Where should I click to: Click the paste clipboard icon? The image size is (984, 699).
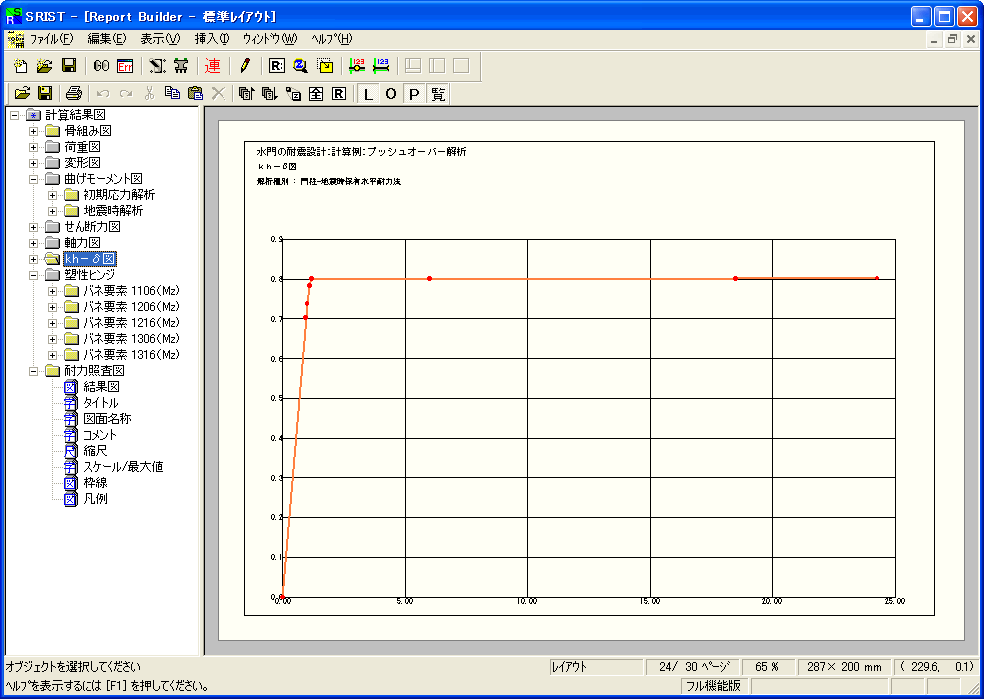(195, 94)
